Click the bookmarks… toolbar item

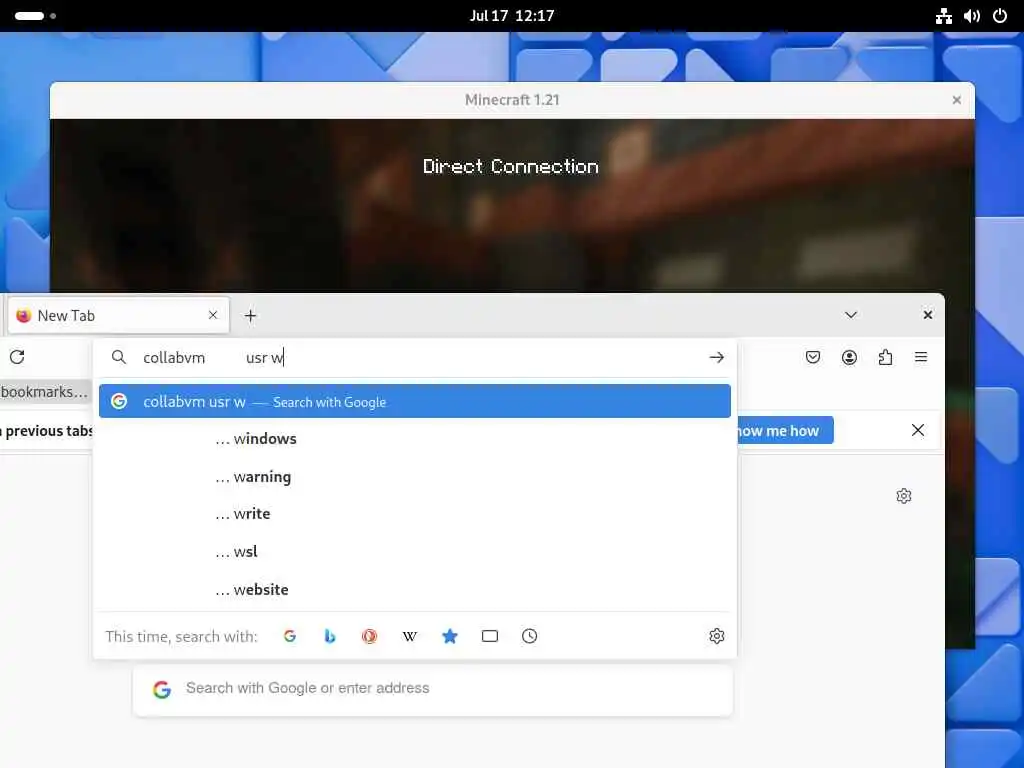(x=44, y=392)
